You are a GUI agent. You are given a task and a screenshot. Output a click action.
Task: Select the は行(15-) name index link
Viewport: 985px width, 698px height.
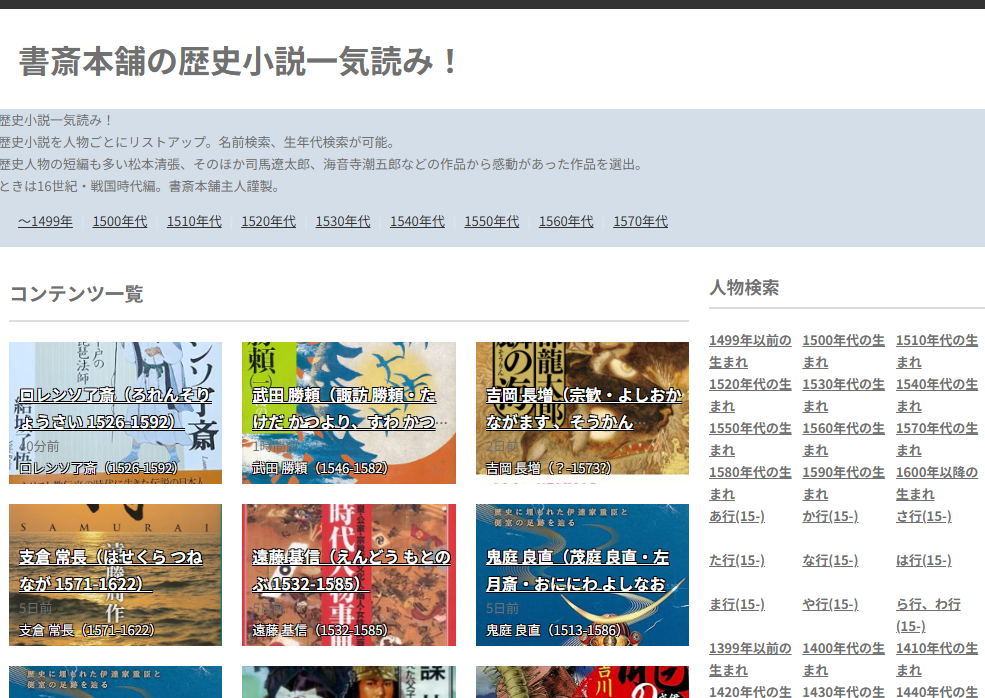pyautogui.click(x=923, y=560)
